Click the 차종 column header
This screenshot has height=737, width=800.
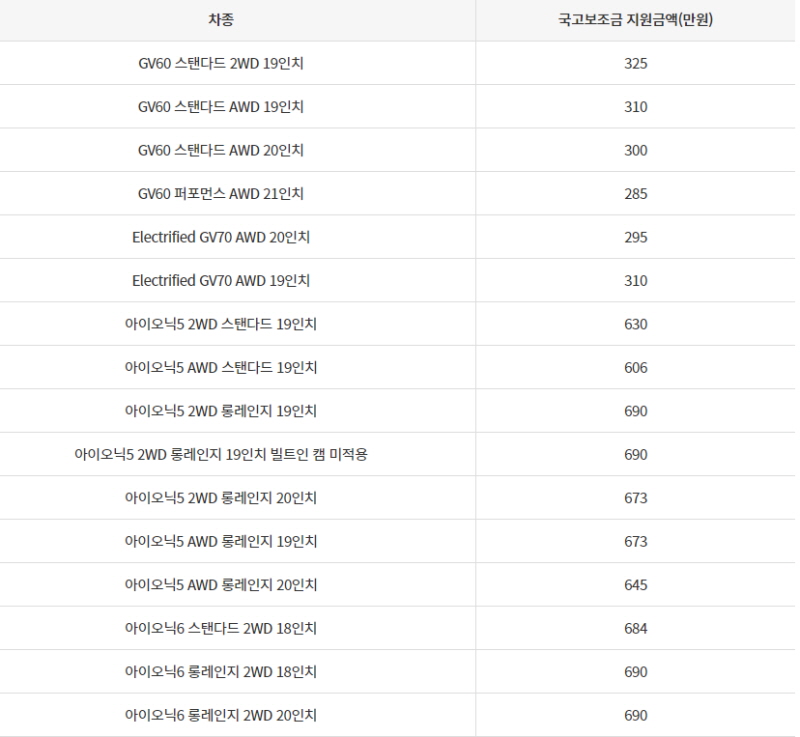pyautogui.click(x=221, y=20)
